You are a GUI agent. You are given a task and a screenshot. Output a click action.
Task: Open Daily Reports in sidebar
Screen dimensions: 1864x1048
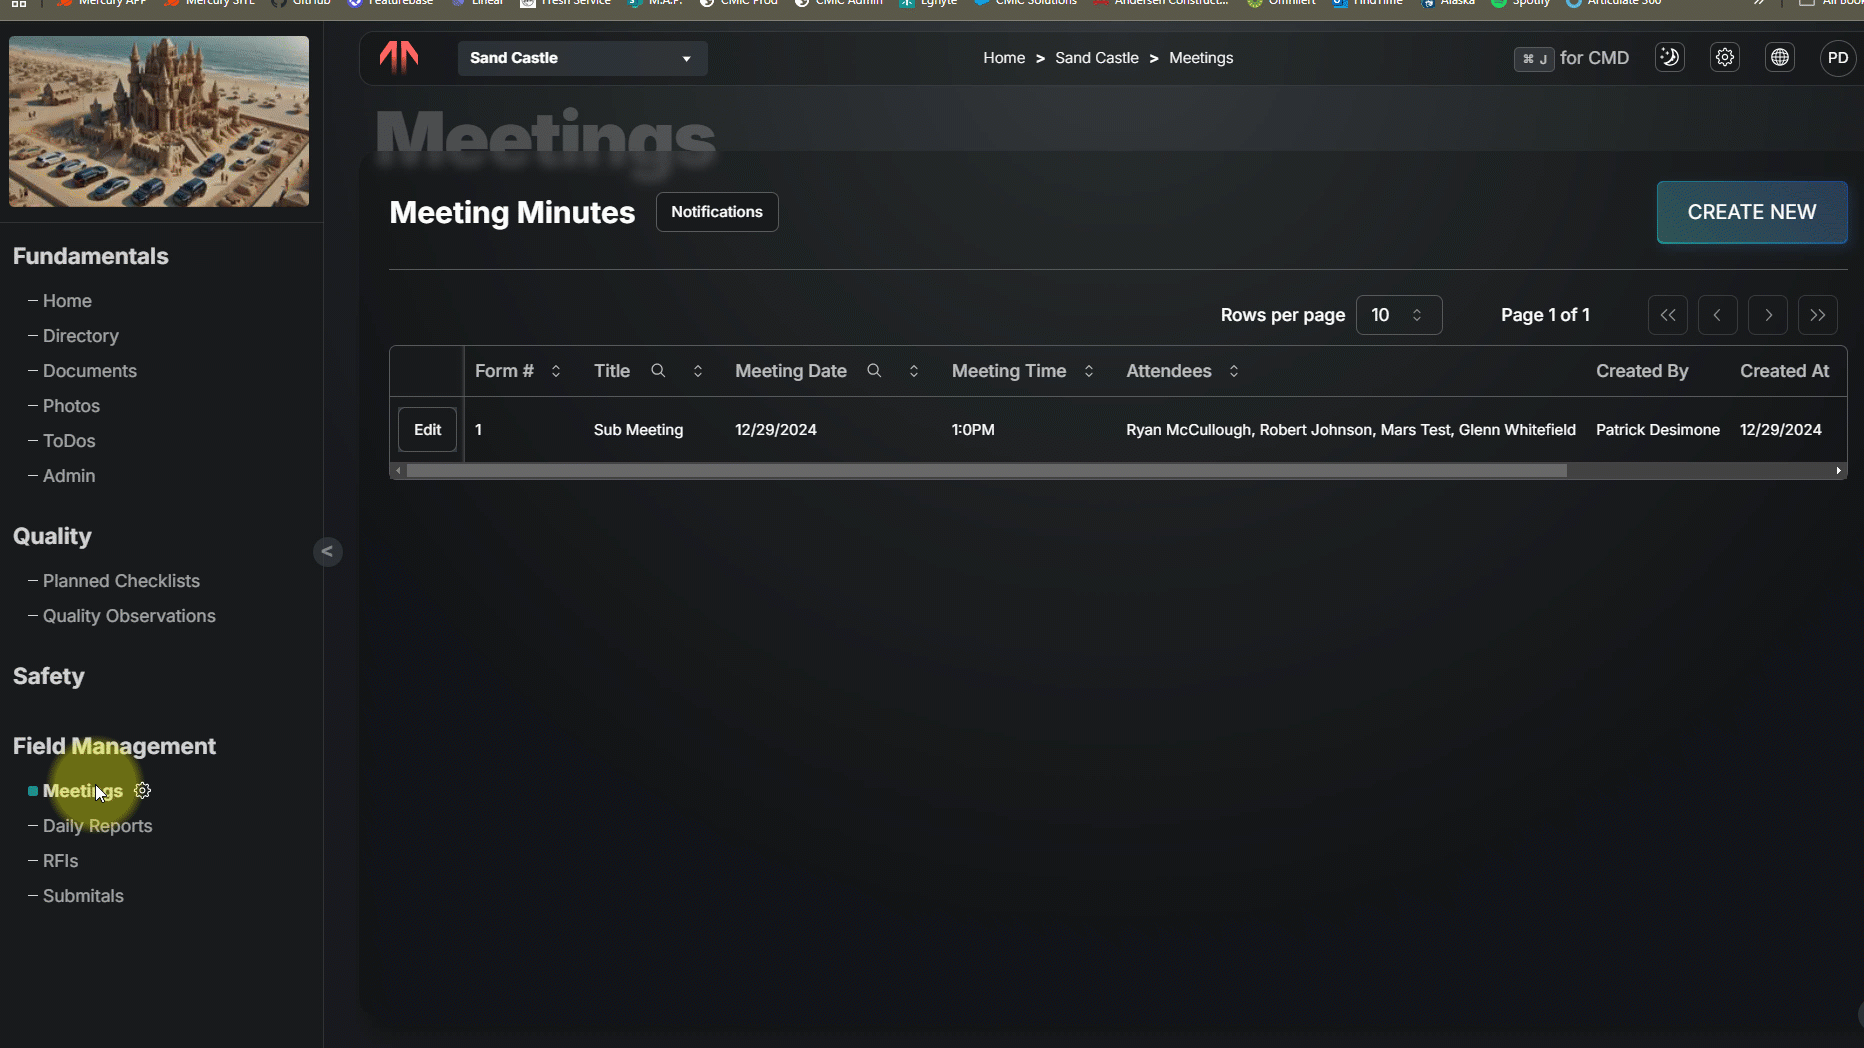97,826
